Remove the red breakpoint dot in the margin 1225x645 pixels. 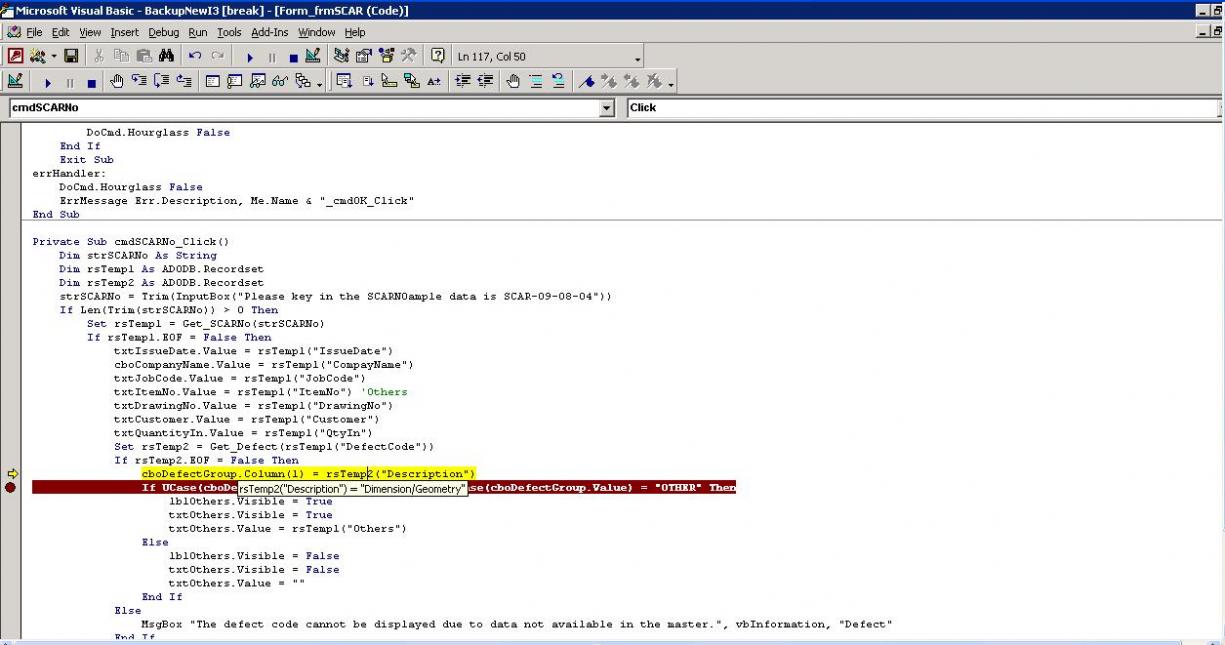tap(11, 488)
